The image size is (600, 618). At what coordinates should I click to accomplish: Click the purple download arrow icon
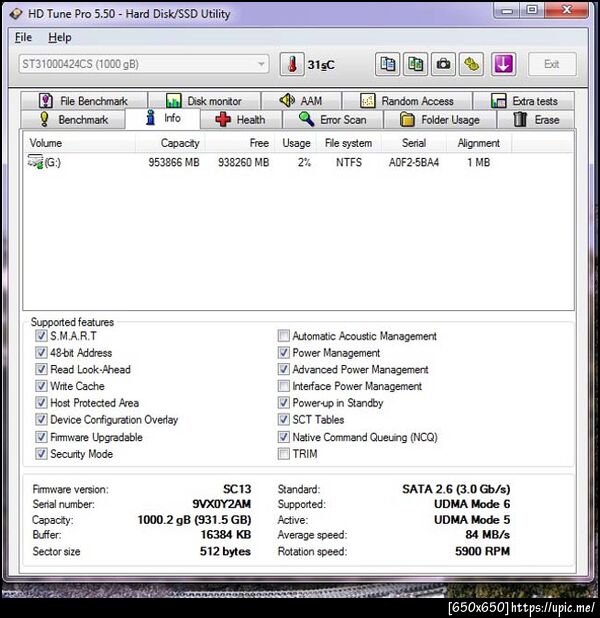pos(503,64)
